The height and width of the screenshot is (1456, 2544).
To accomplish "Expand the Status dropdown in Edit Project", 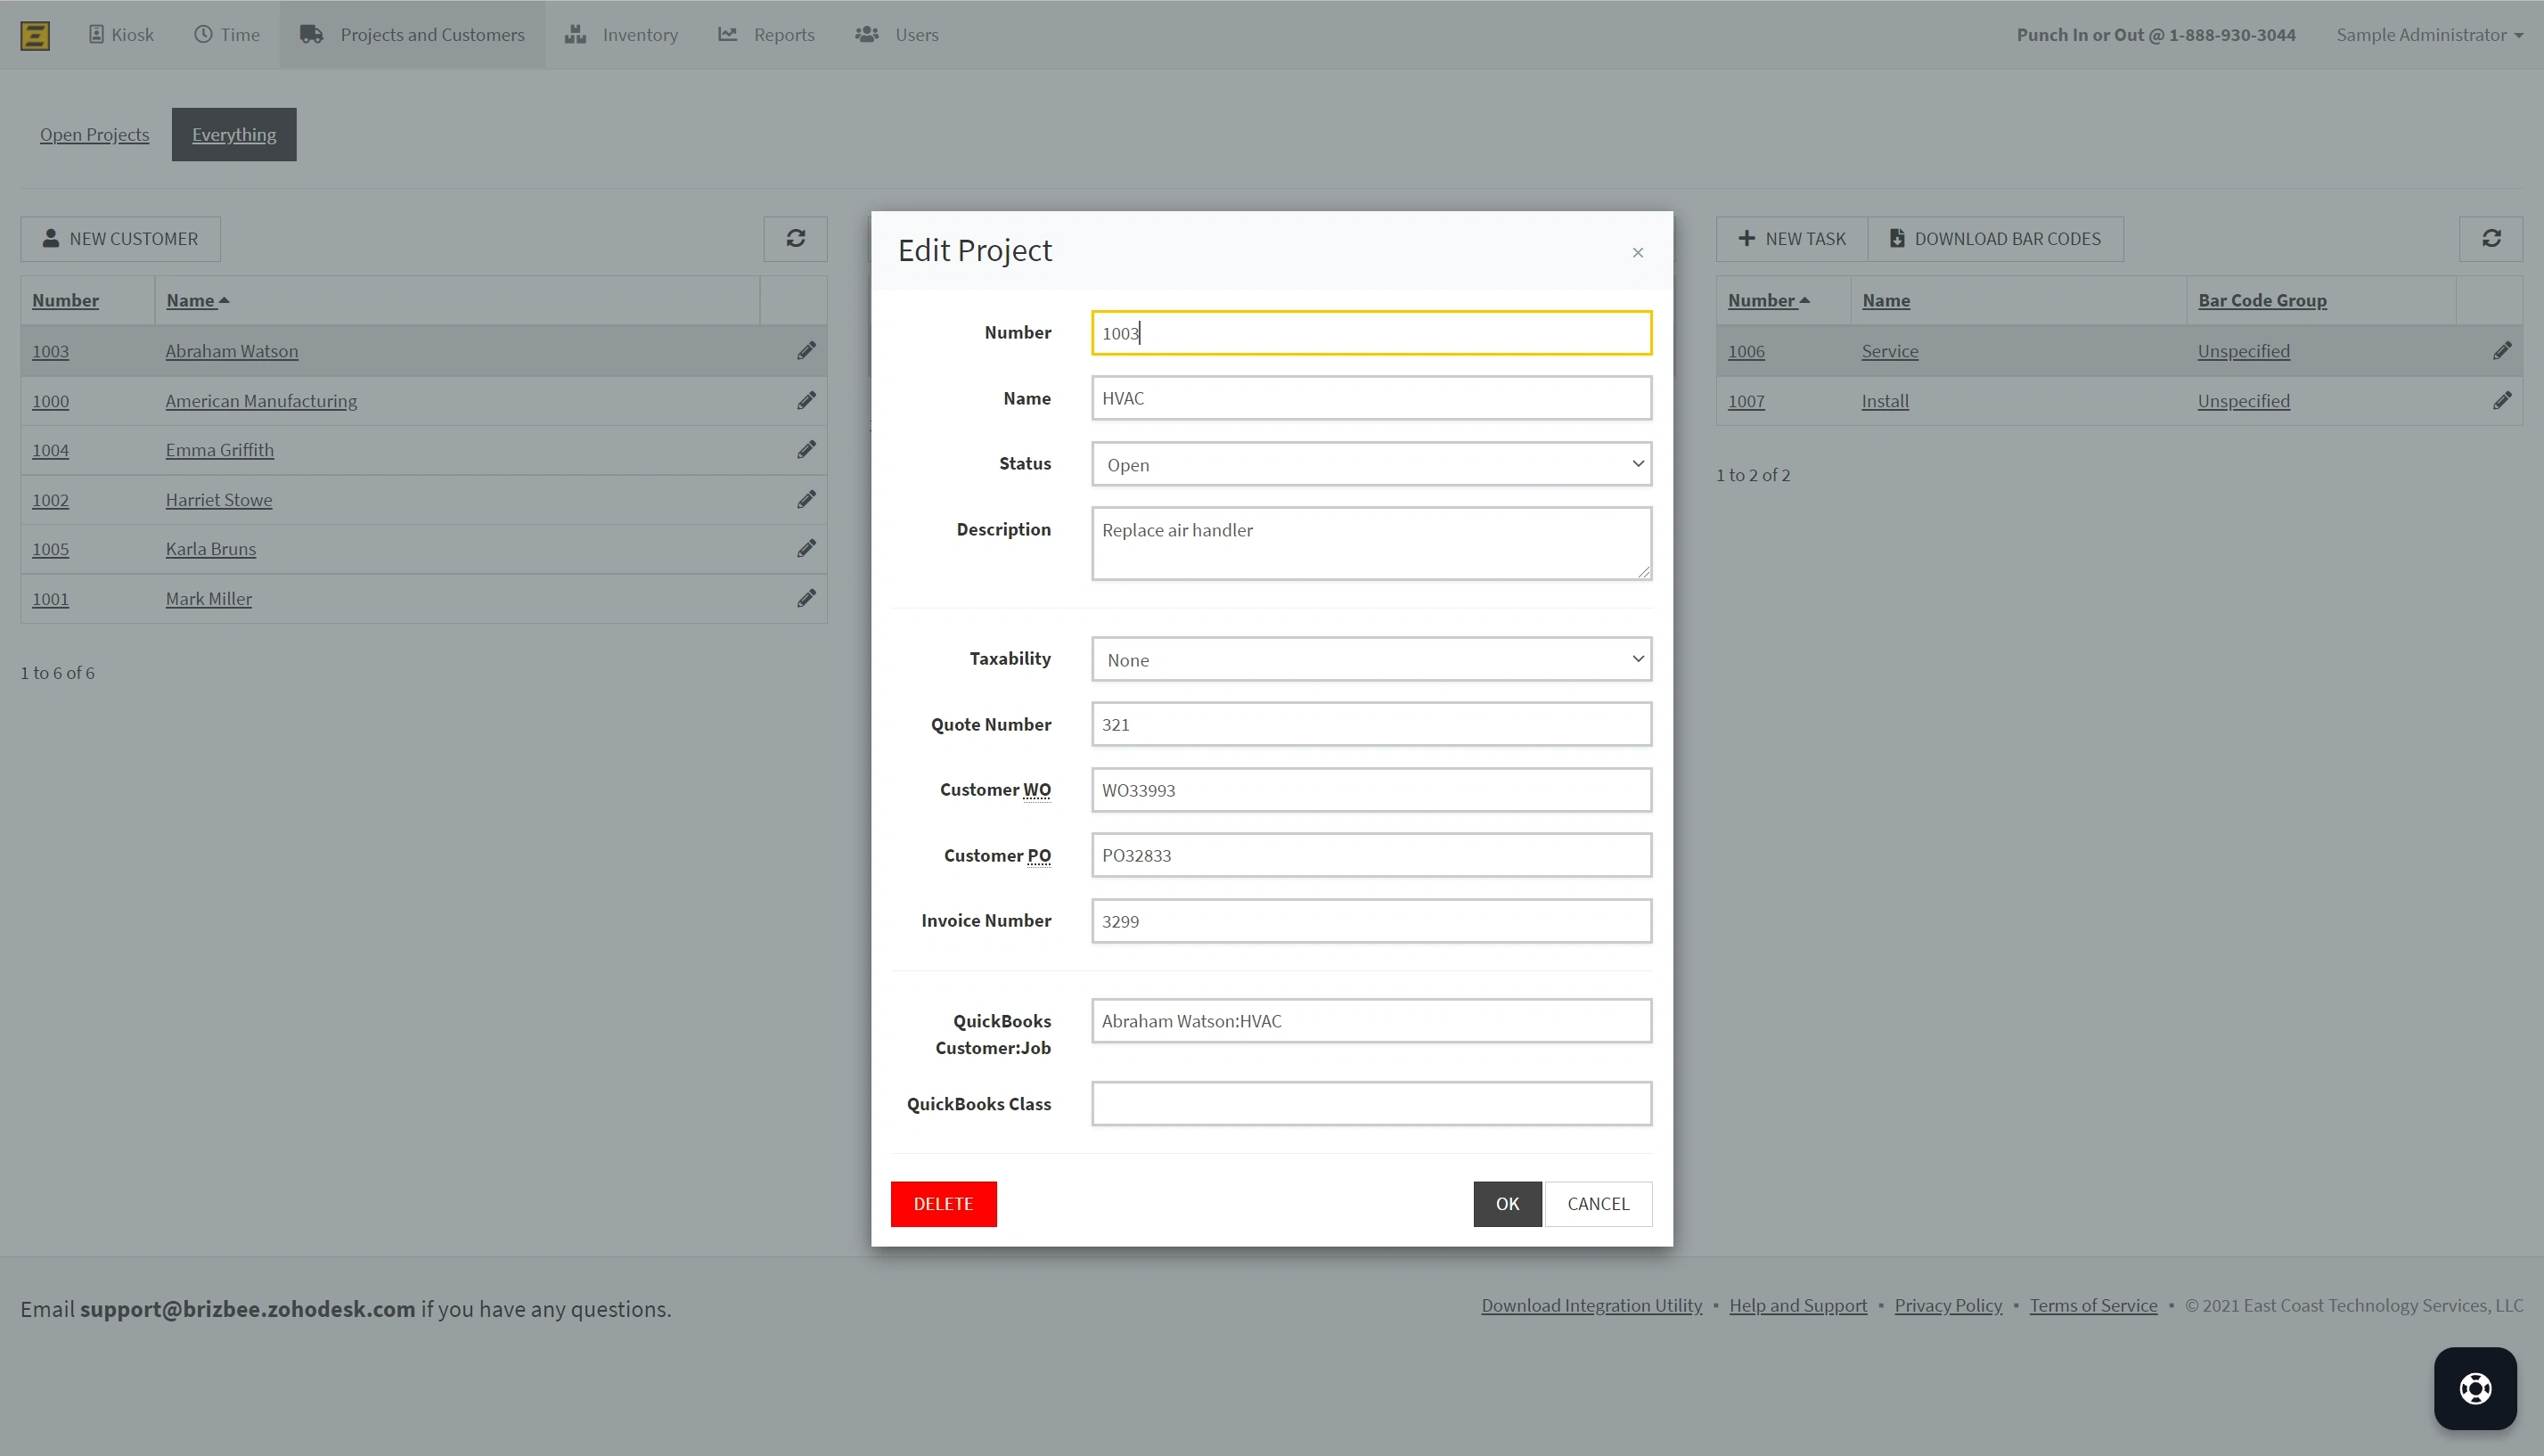I will 1371,463.
